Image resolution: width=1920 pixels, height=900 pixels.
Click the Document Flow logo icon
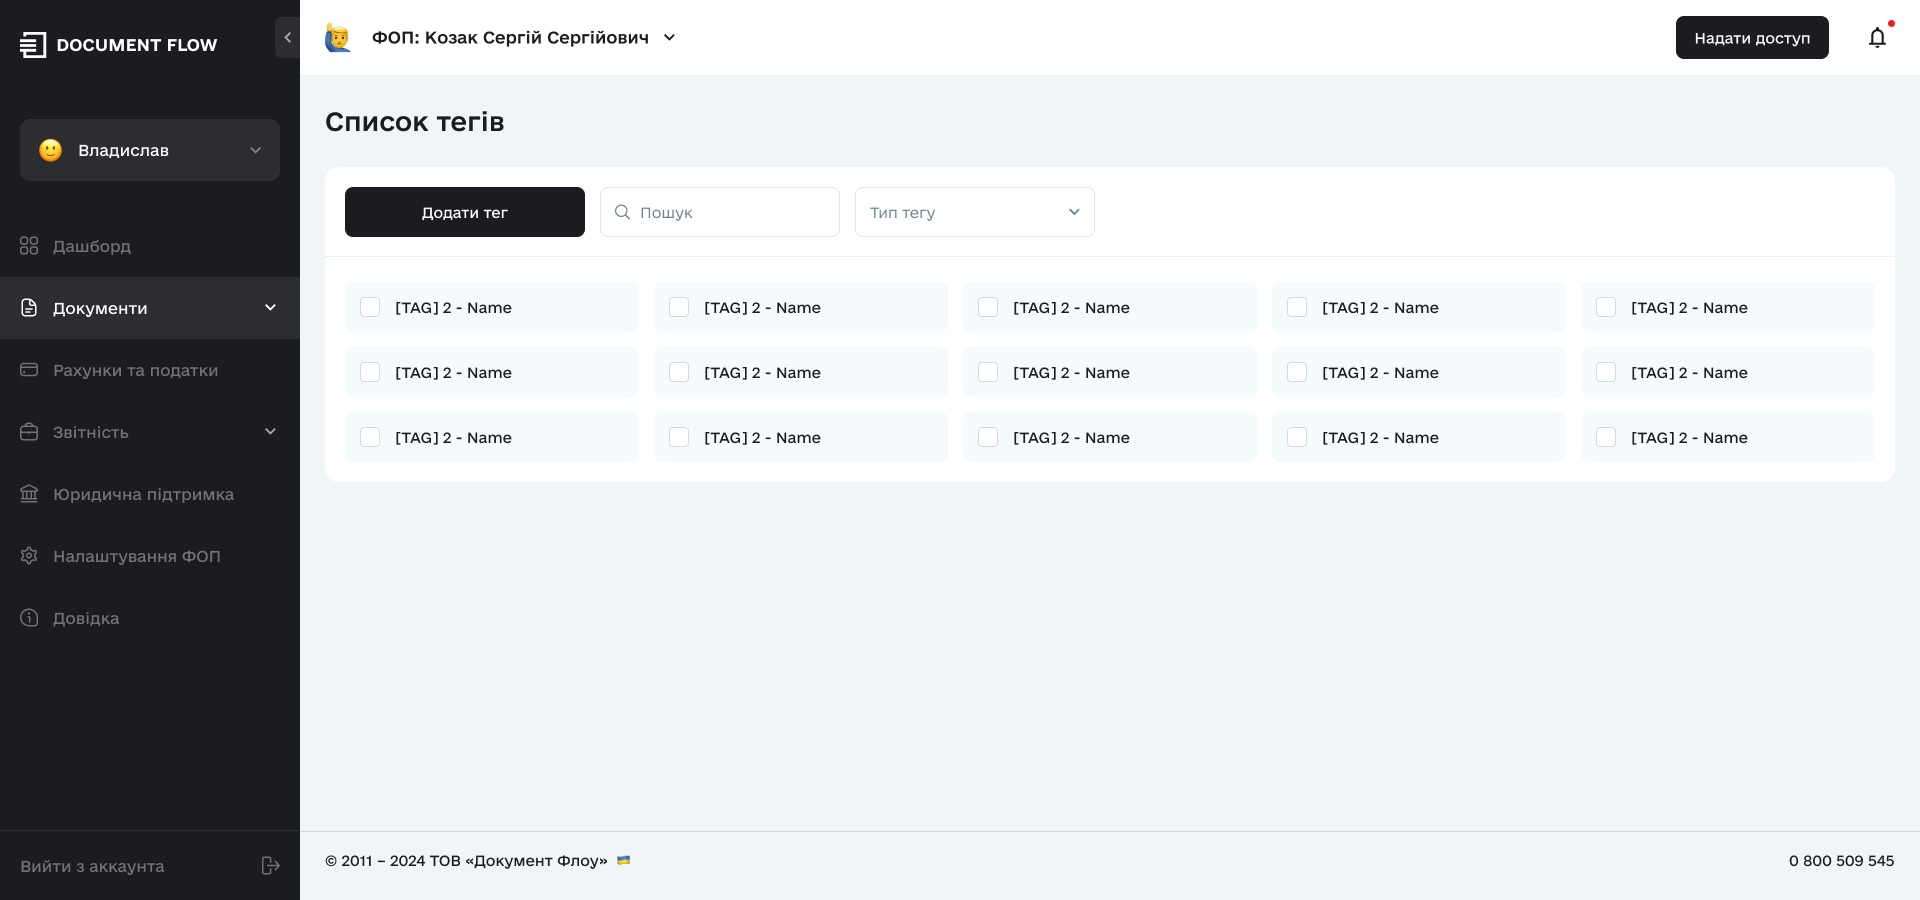33,45
